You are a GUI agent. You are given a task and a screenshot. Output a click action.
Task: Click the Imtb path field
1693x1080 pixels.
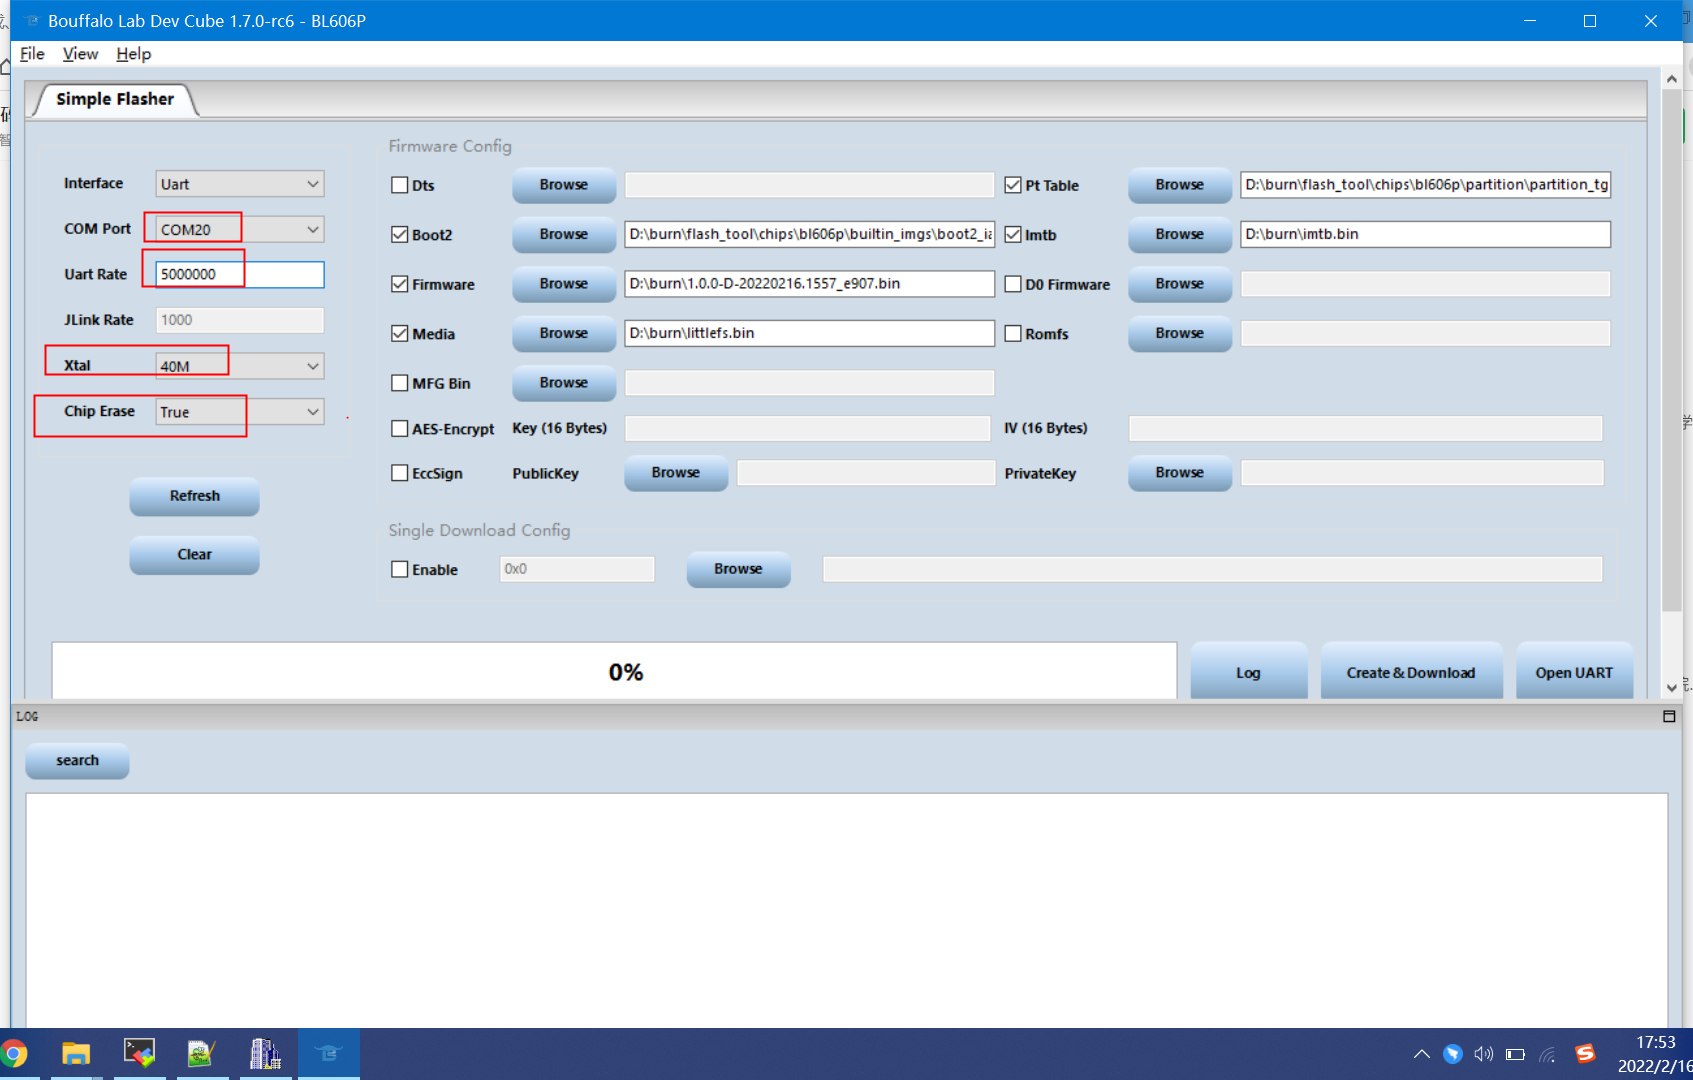point(1425,234)
